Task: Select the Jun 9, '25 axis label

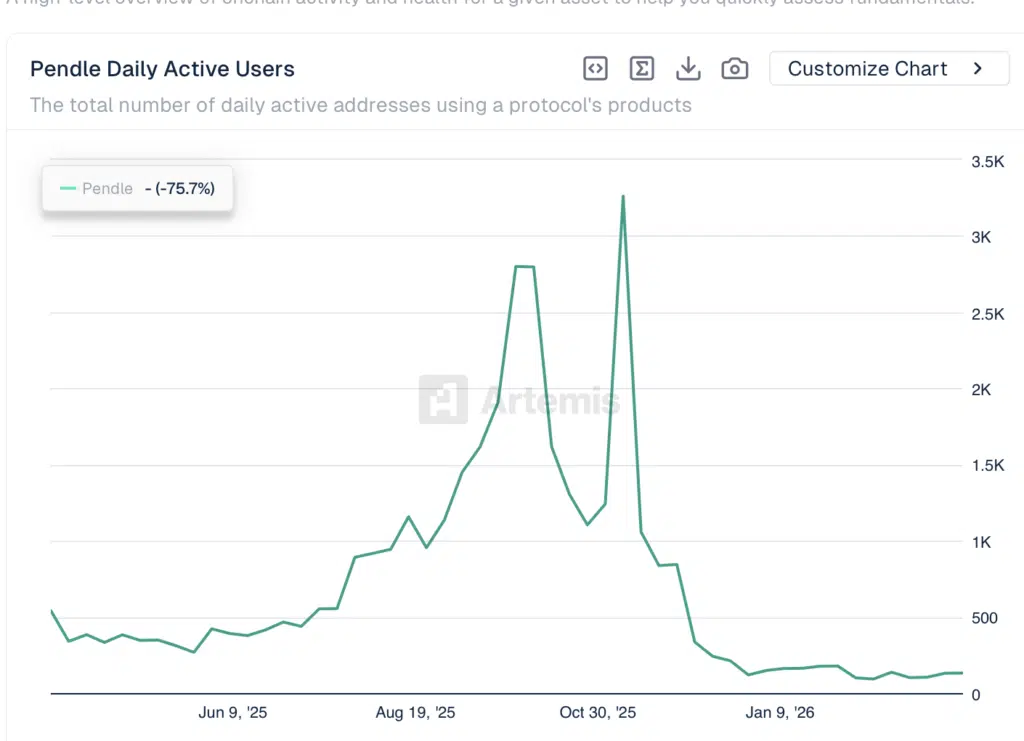Action: 232,712
